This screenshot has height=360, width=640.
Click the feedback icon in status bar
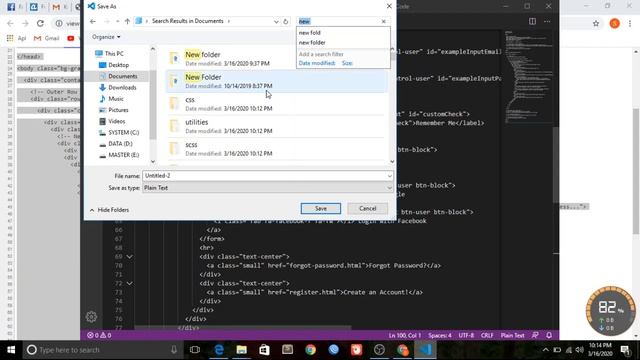pos(535,335)
